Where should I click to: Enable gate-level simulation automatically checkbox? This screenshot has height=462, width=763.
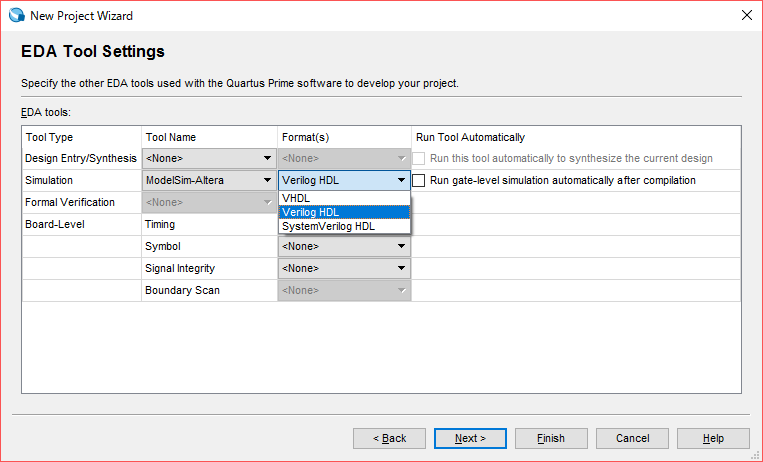tap(419, 181)
